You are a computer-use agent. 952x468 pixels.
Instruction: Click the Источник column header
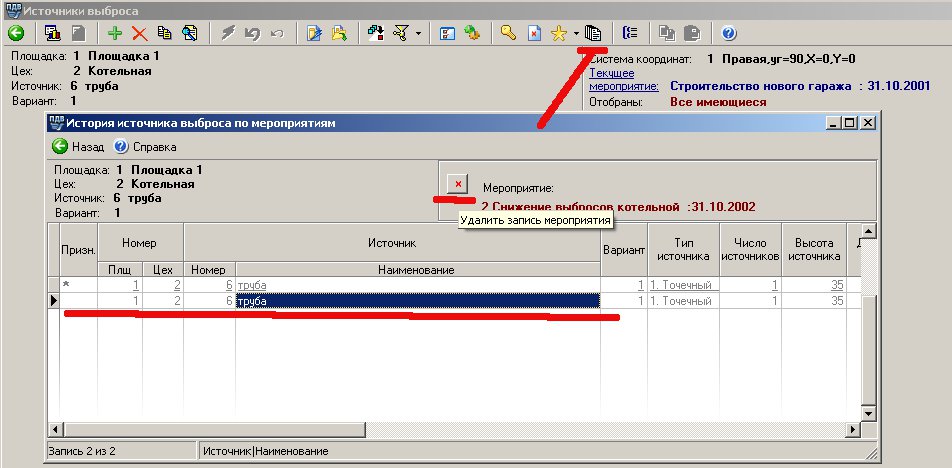tap(390, 243)
